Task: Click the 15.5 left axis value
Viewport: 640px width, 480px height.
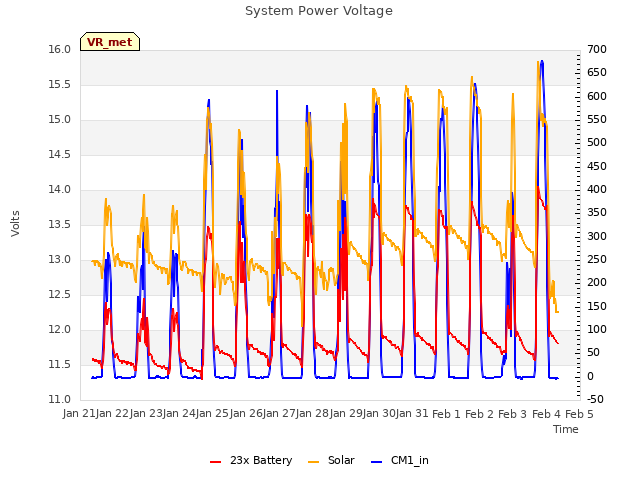Action: (60, 84)
